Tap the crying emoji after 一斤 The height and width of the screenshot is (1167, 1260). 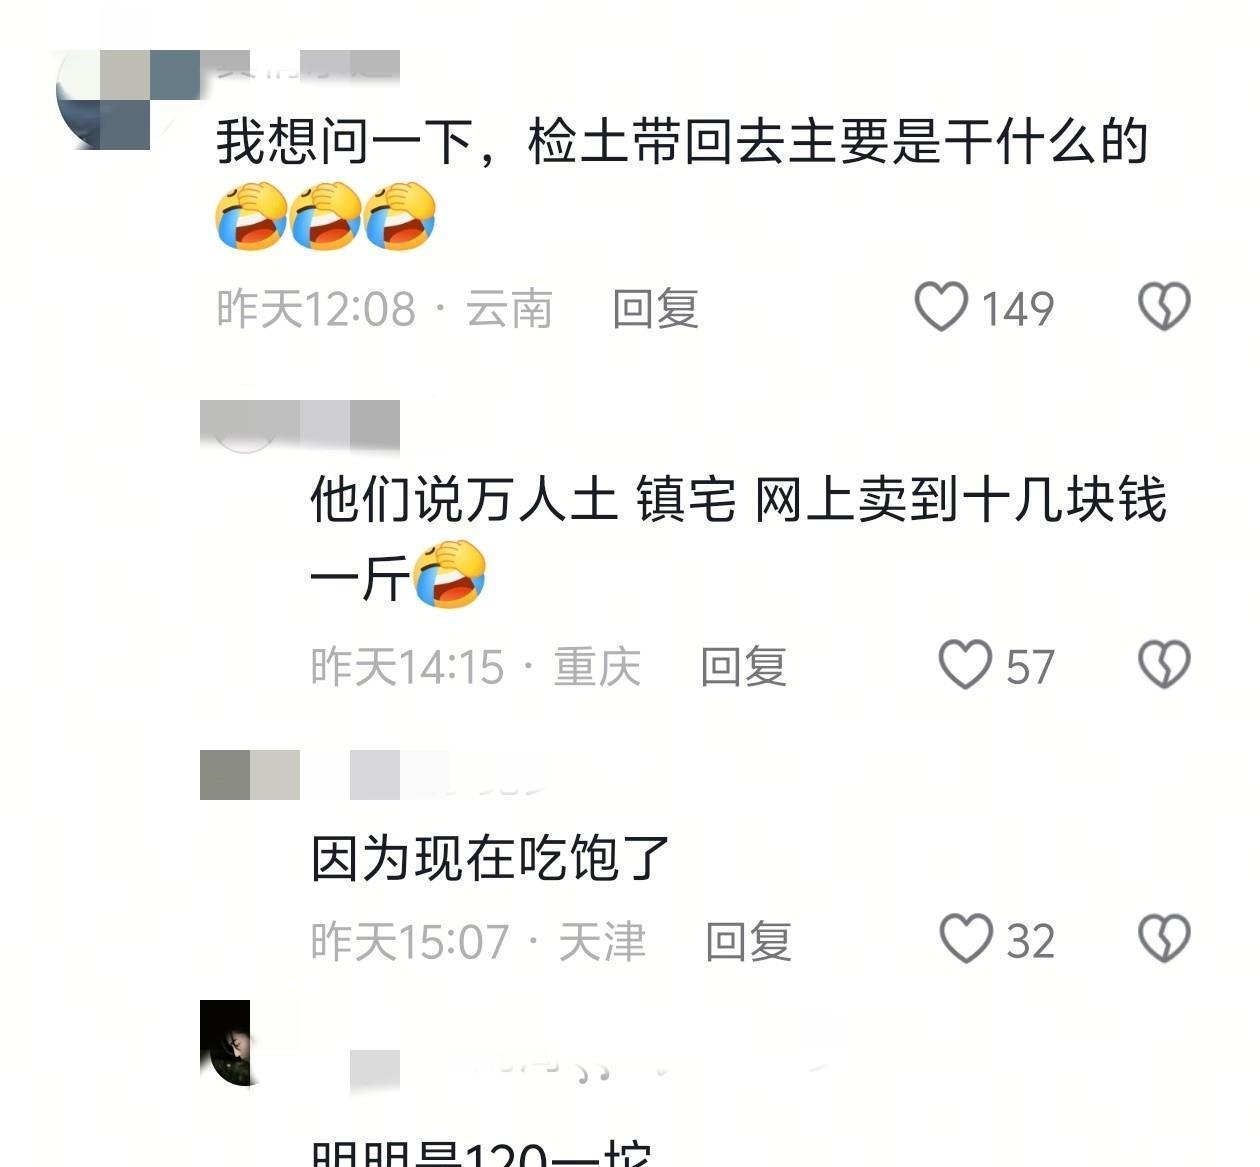pyautogui.click(x=450, y=574)
